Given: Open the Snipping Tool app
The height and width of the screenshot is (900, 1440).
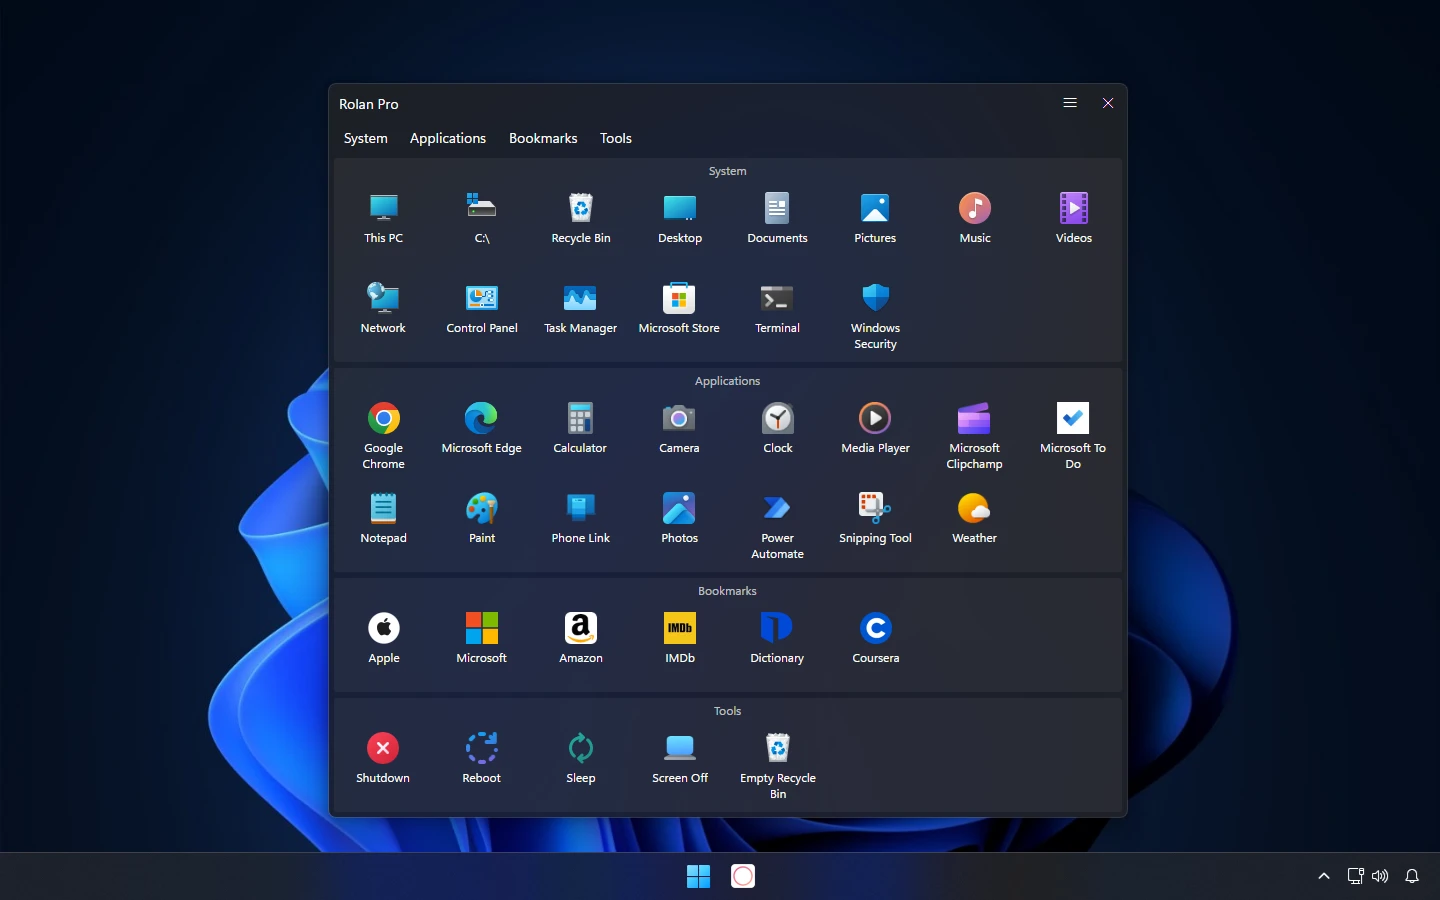Looking at the screenshot, I should click(x=875, y=509).
